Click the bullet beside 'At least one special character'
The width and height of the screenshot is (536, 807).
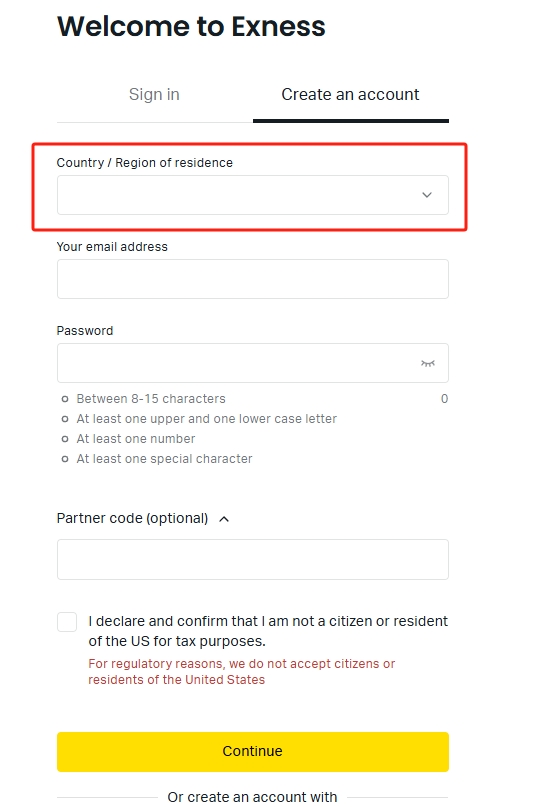point(65,459)
